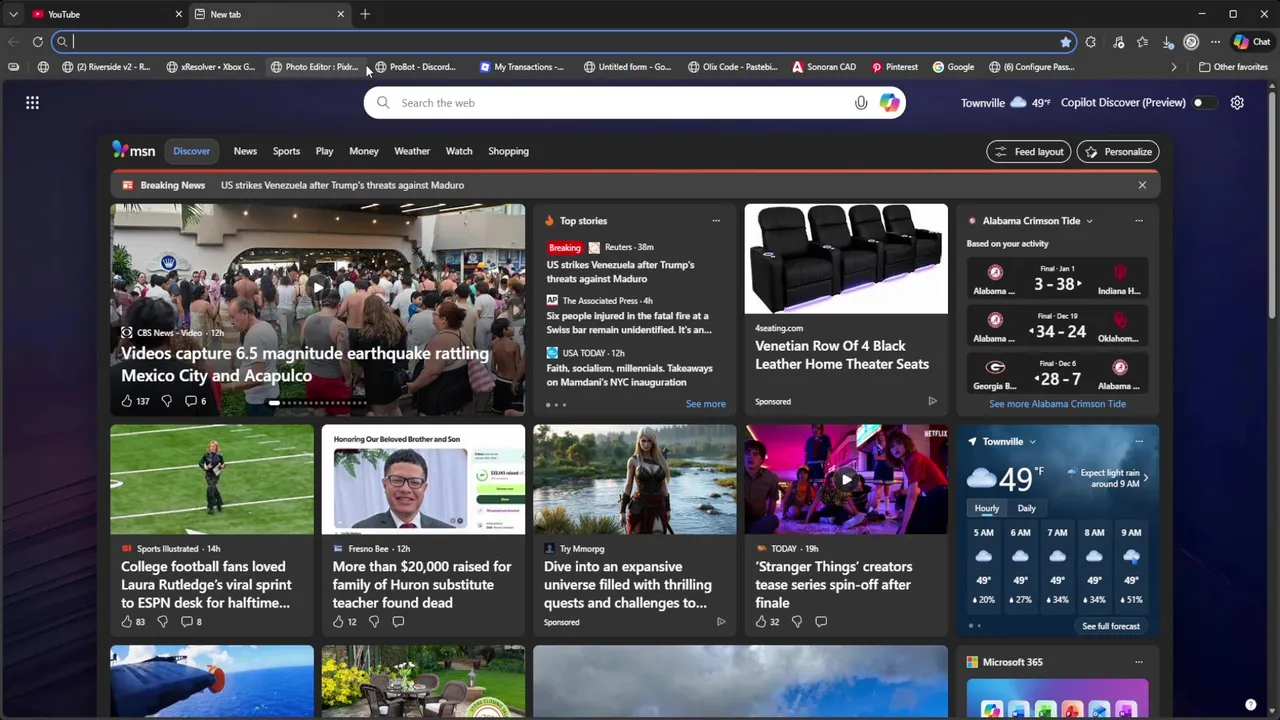The width and height of the screenshot is (1280, 720).
Task: Open the Downloads icon in toolbar
Action: tap(1168, 42)
